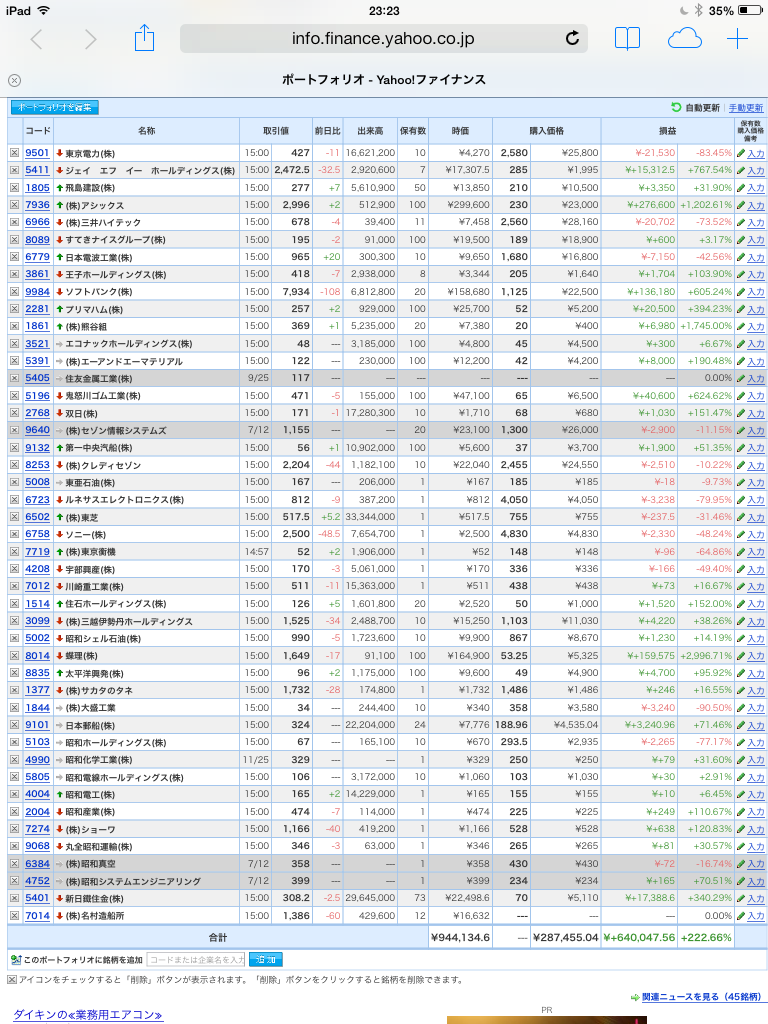Viewport: 768px width, 1024px height.
Task: Click pencil edit icon in ソフトバンク row
Action: tap(741, 292)
